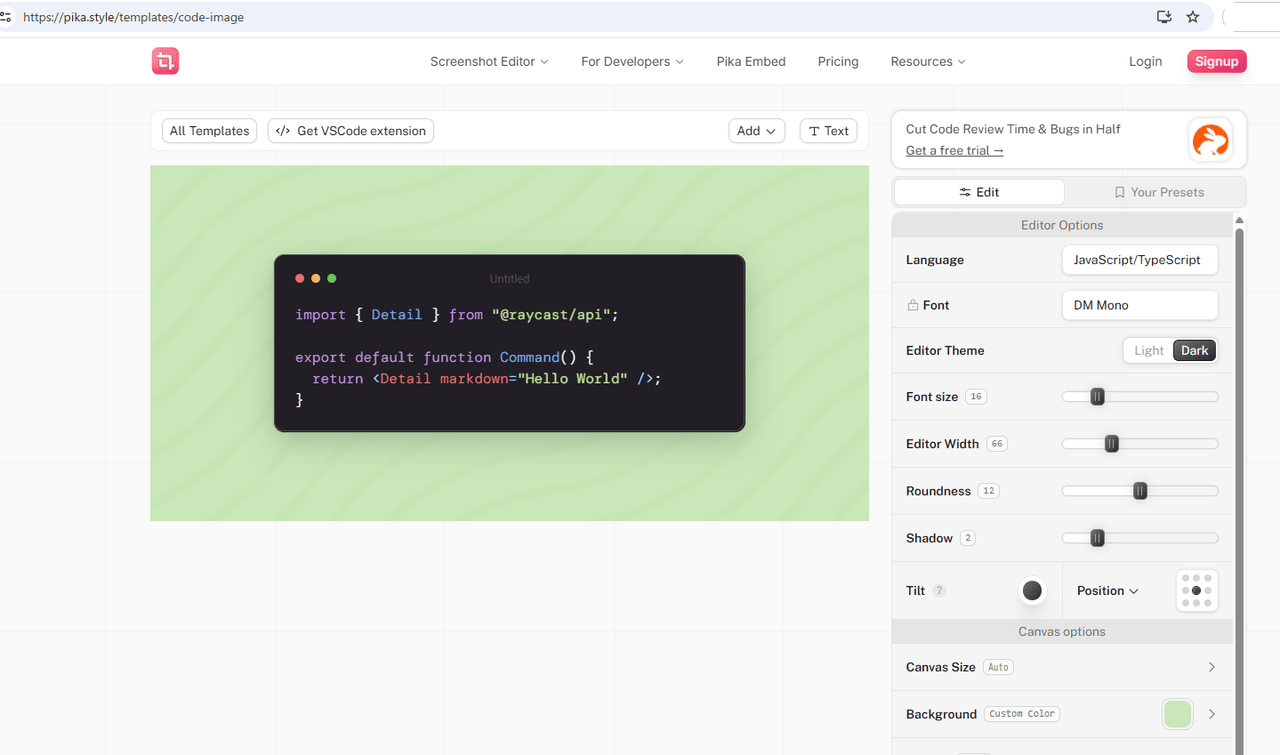Click the Cut Code Review Time ad text
Viewport: 1280px width, 755px height.
coord(1013,129)
